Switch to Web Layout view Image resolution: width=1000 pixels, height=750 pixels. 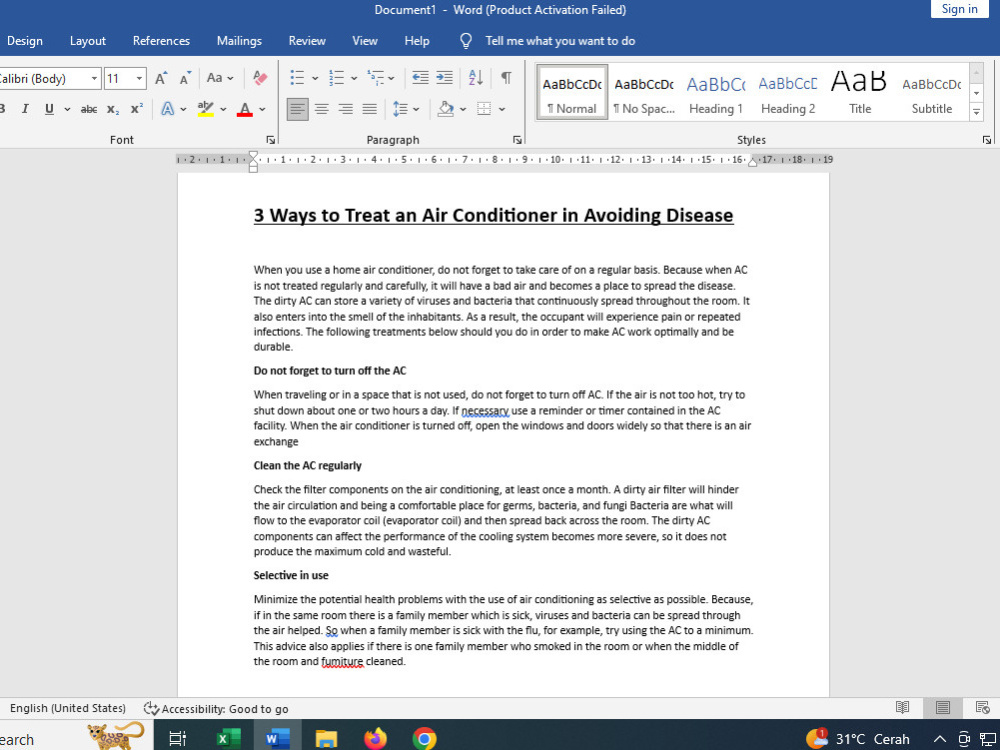point(983,707)
